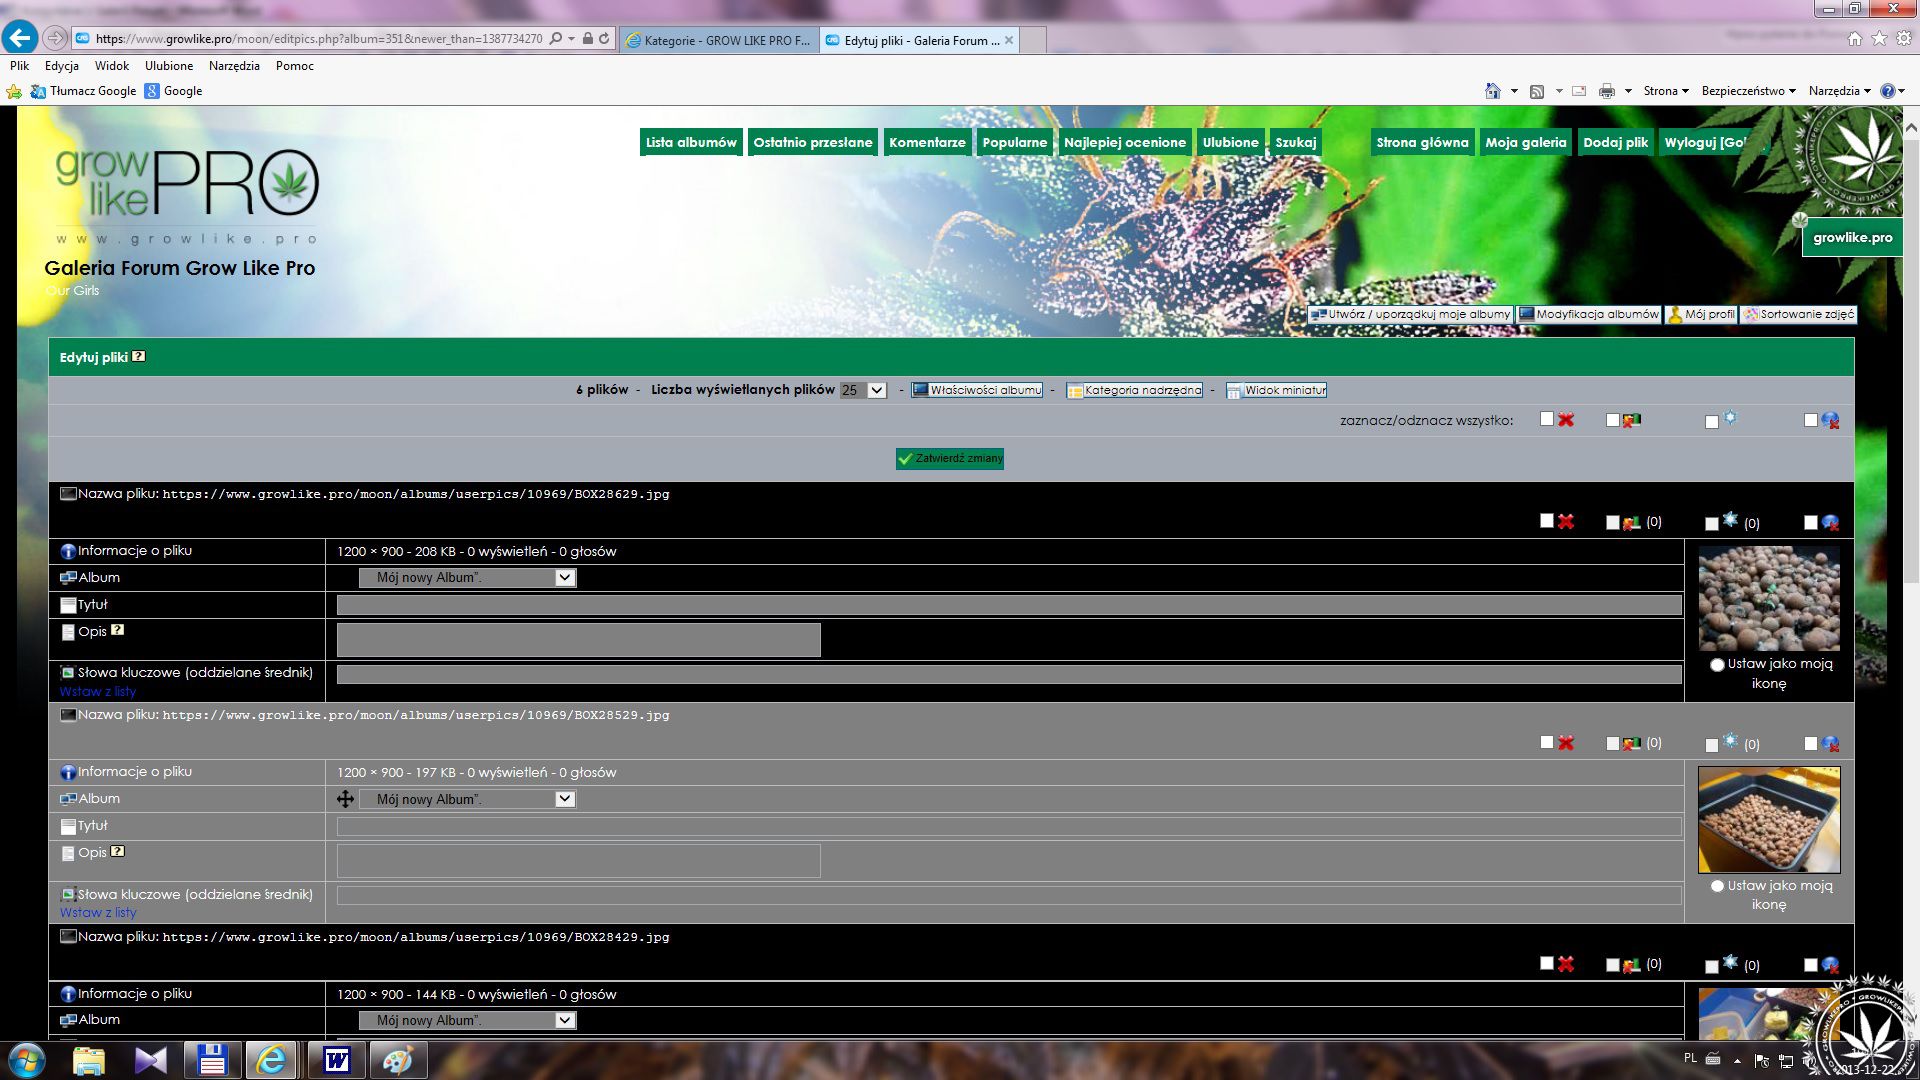Viewport: 1920px width, 1080px height.
Task: Click the red delete X icon for BOX28629.jpg
Action: click(x=1566, y=521)
